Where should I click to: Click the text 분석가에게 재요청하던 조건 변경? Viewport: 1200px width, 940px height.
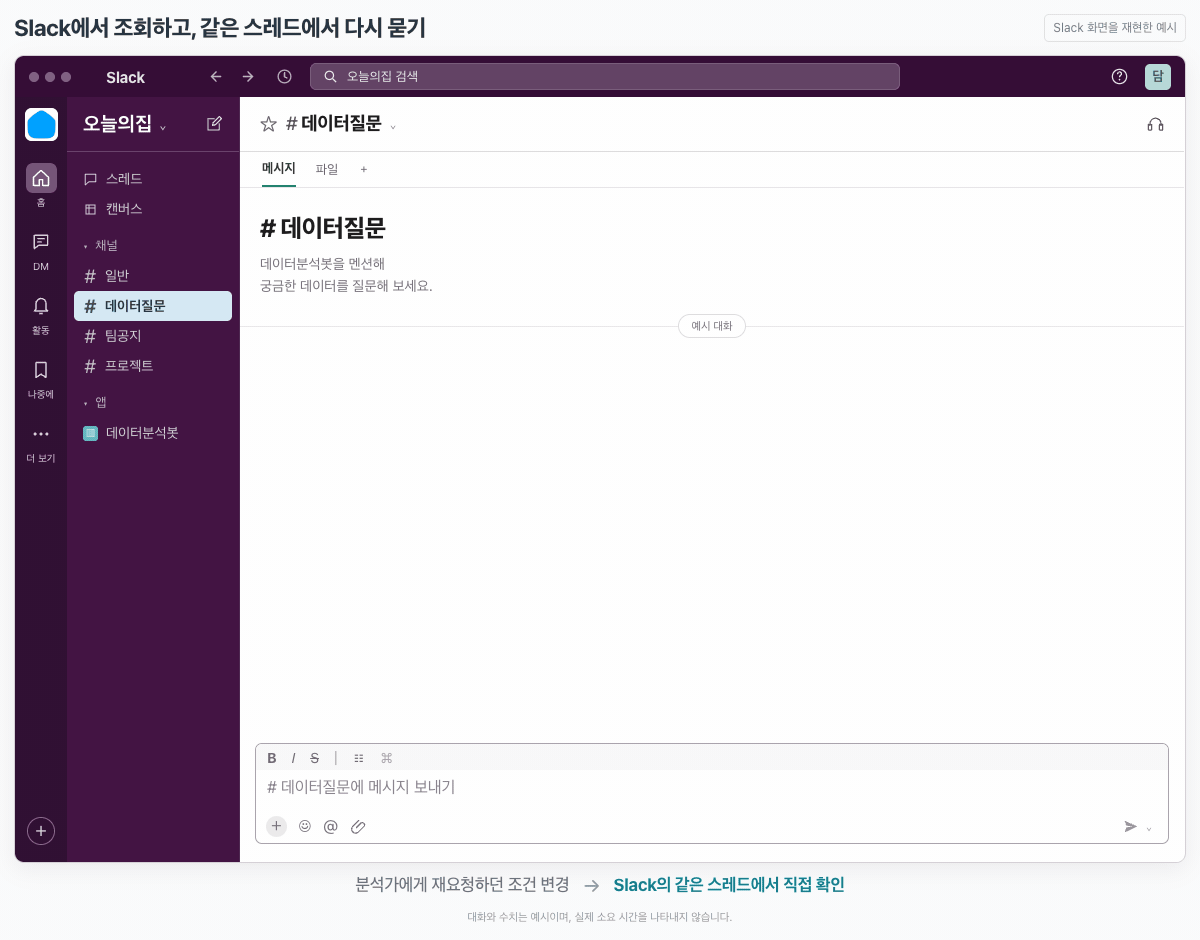[x=462, y=885]
